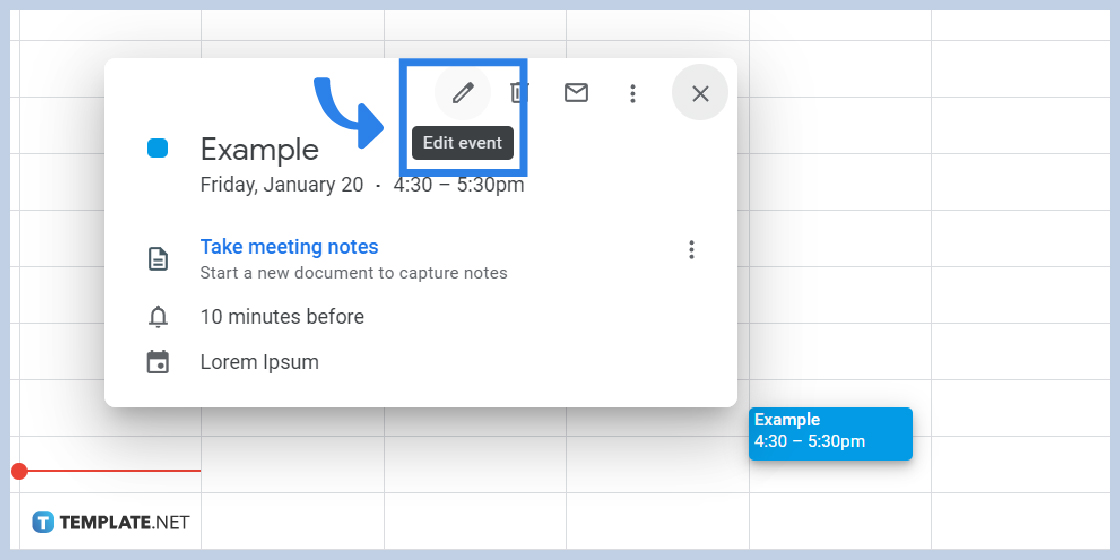Click the bell notification icon

[158, 316]
